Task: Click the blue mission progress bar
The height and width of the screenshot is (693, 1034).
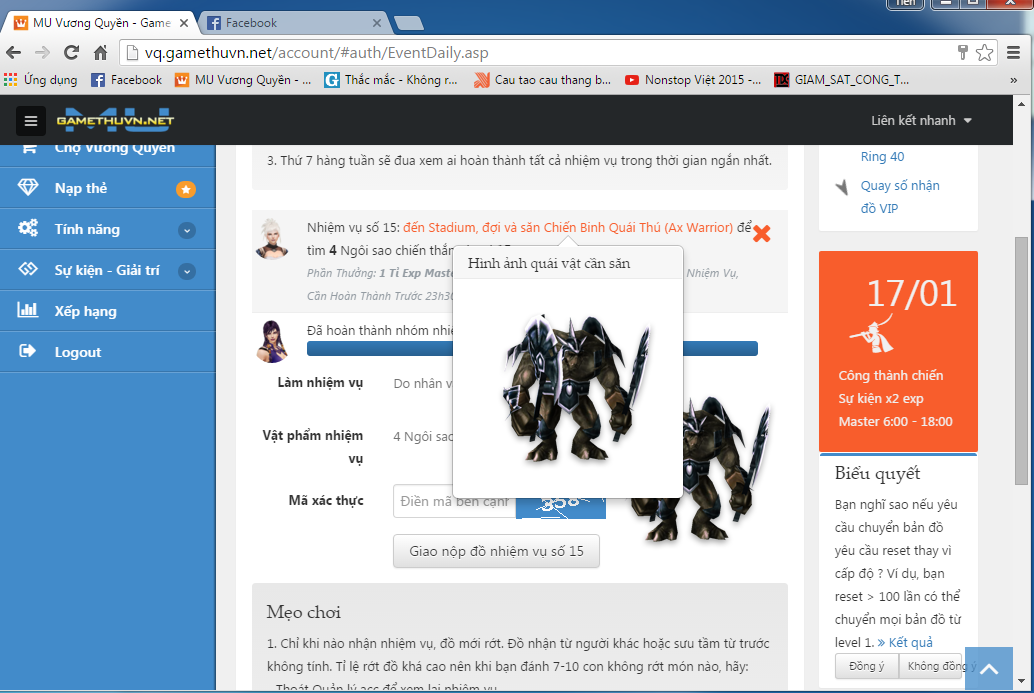Action: point(380,349)
